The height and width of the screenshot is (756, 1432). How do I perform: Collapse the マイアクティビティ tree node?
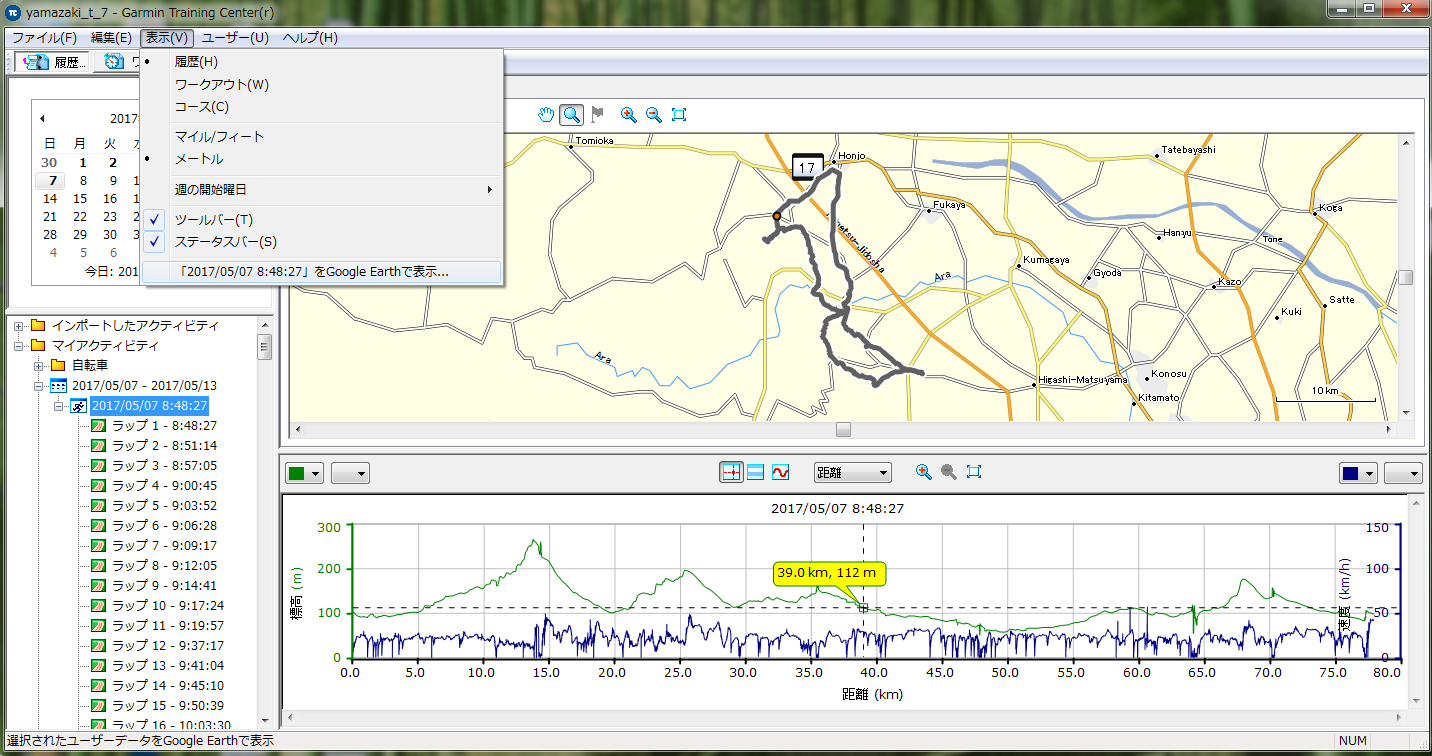[x=18, y=346]
